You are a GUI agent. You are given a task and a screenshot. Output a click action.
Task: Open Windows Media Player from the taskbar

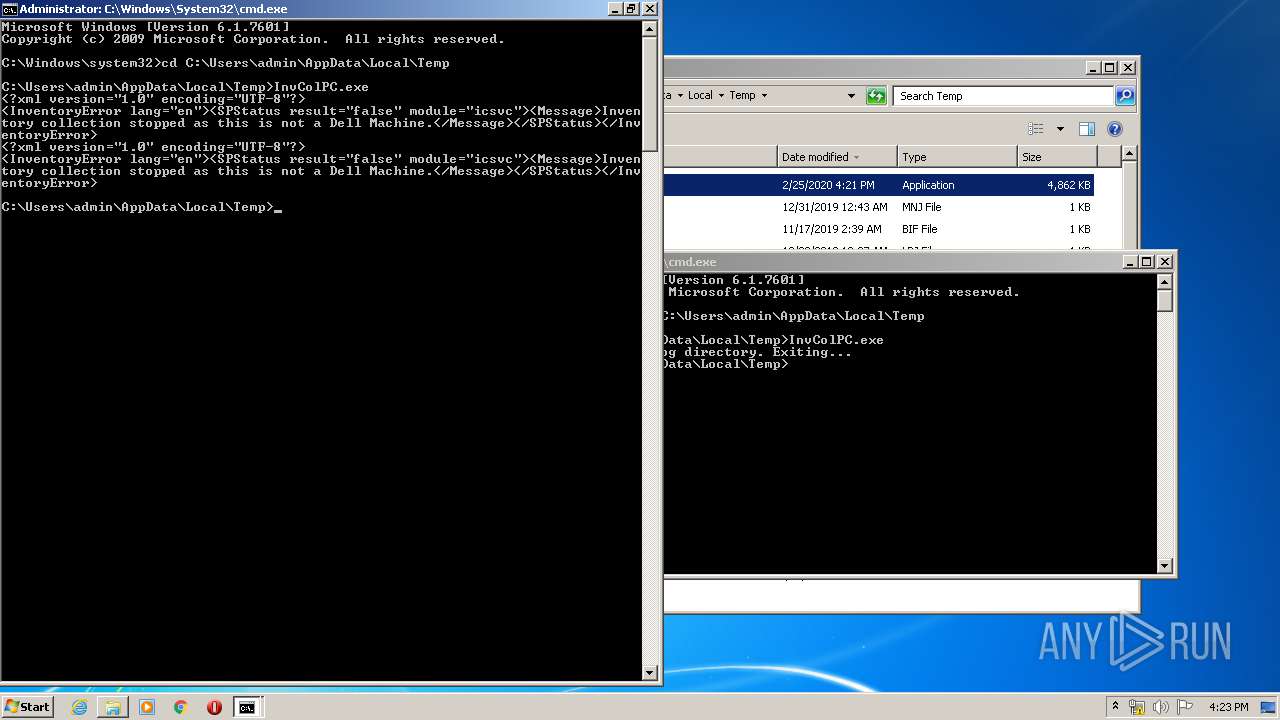pos(147,707)
